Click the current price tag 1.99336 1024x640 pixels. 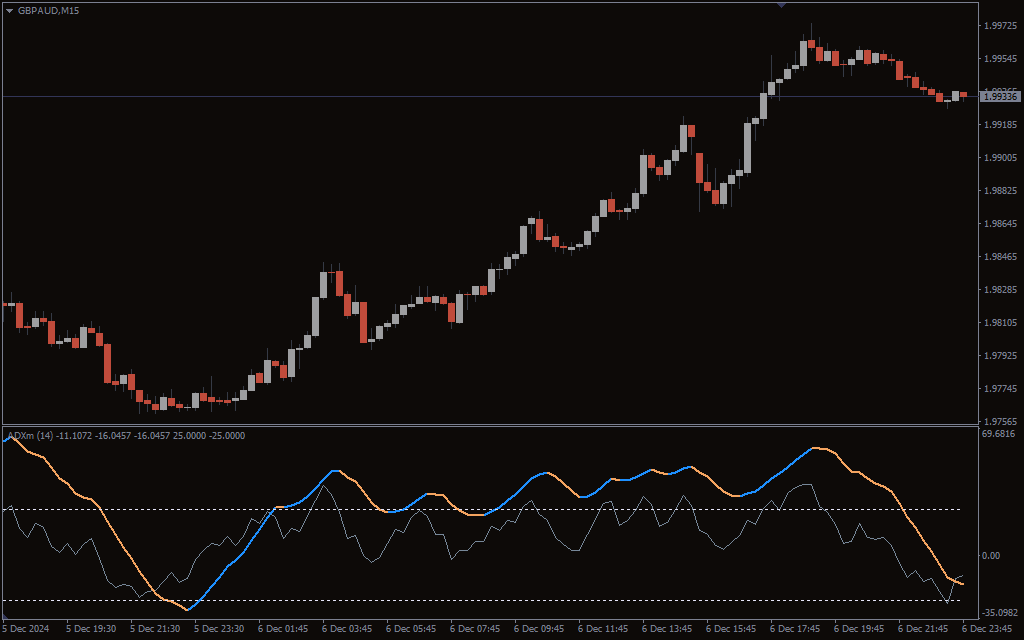coord(999,96)
